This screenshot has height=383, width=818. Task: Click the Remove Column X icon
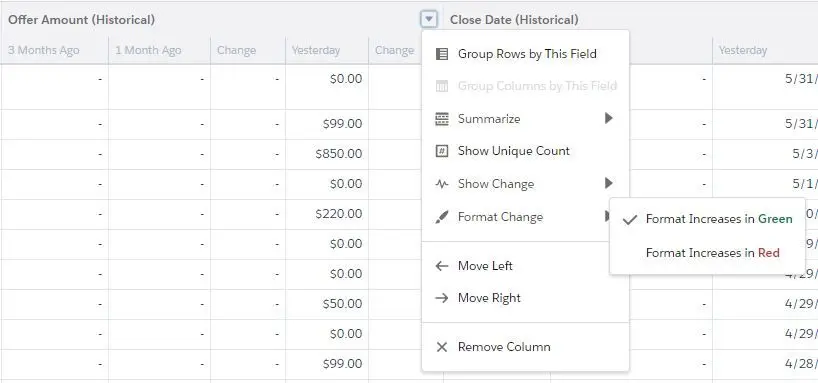pyautogui.click(x=442, y=348)
